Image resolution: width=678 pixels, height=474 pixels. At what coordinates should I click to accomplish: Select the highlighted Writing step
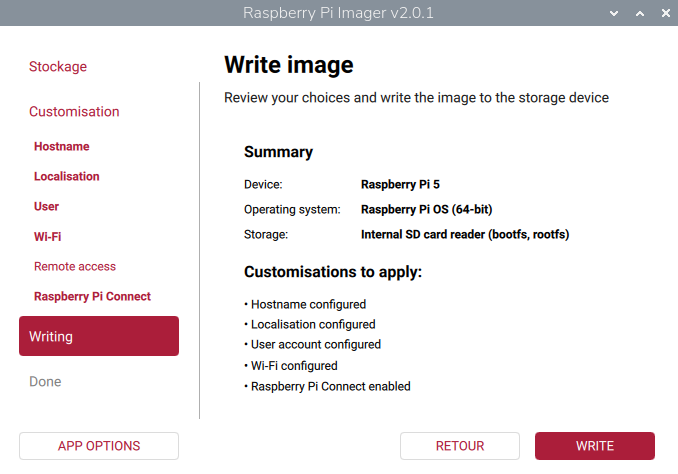pos(99,336)
